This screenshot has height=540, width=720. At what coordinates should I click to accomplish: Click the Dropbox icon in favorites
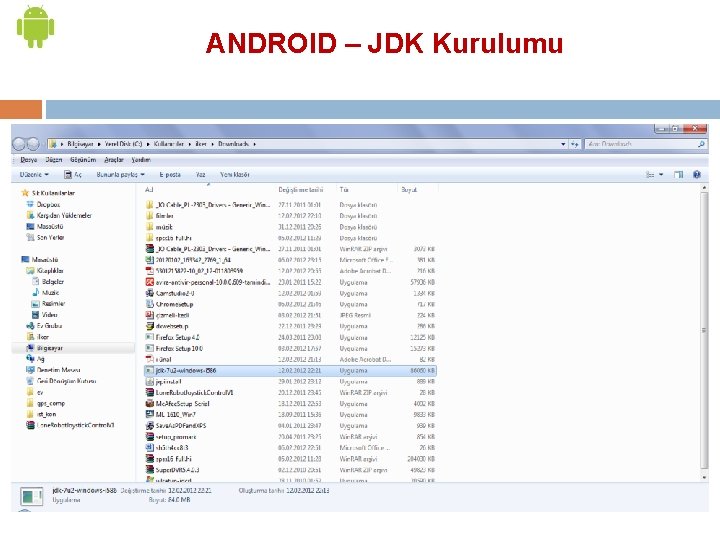[x=30, y=204]
